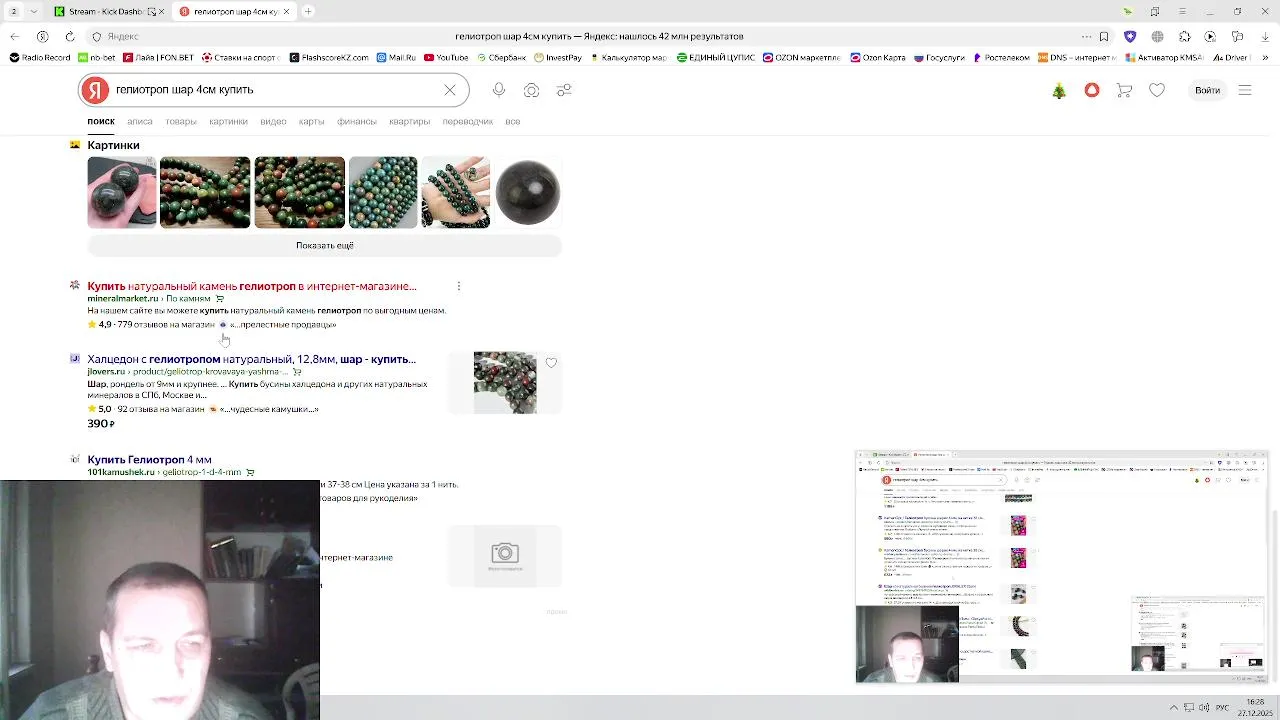Click Показать ещё under images
This screenshot has height=720, width=1280.
(x=324, y=245)
